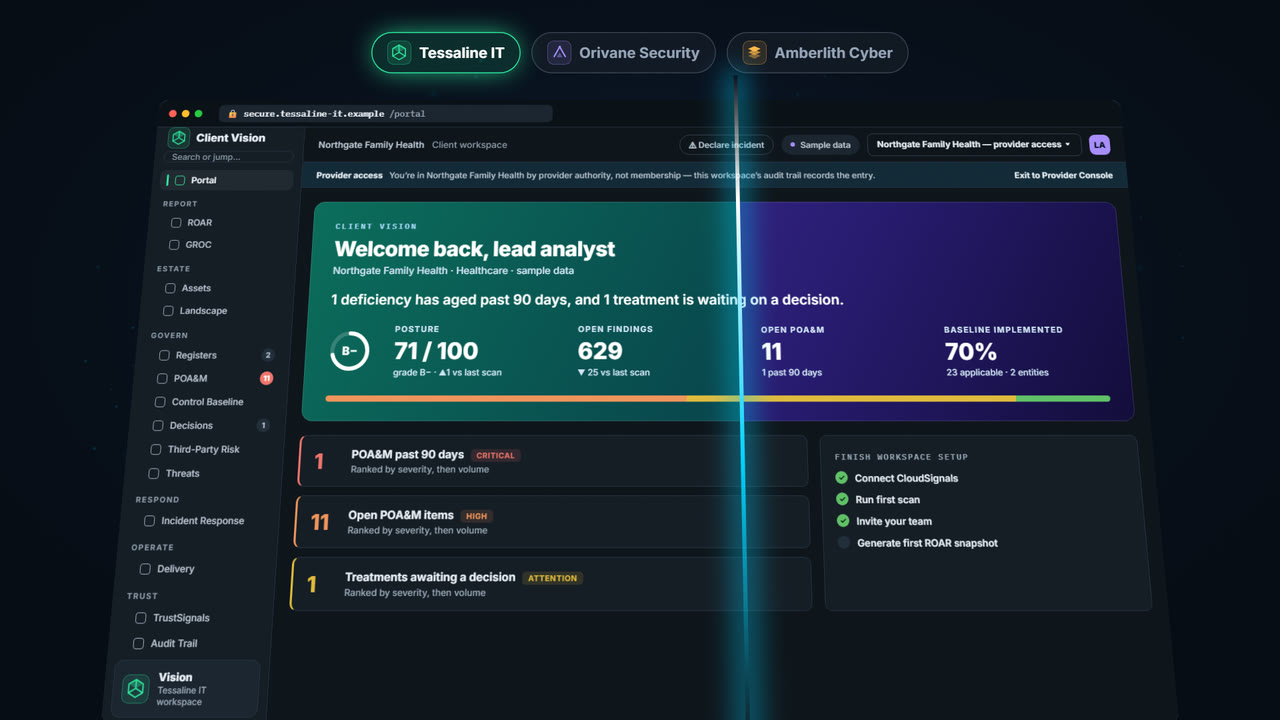Image resolution: width=1280 pixels, height=720 pixels.
Task: Open Portal in the sidebar
Action: [228, 180]
